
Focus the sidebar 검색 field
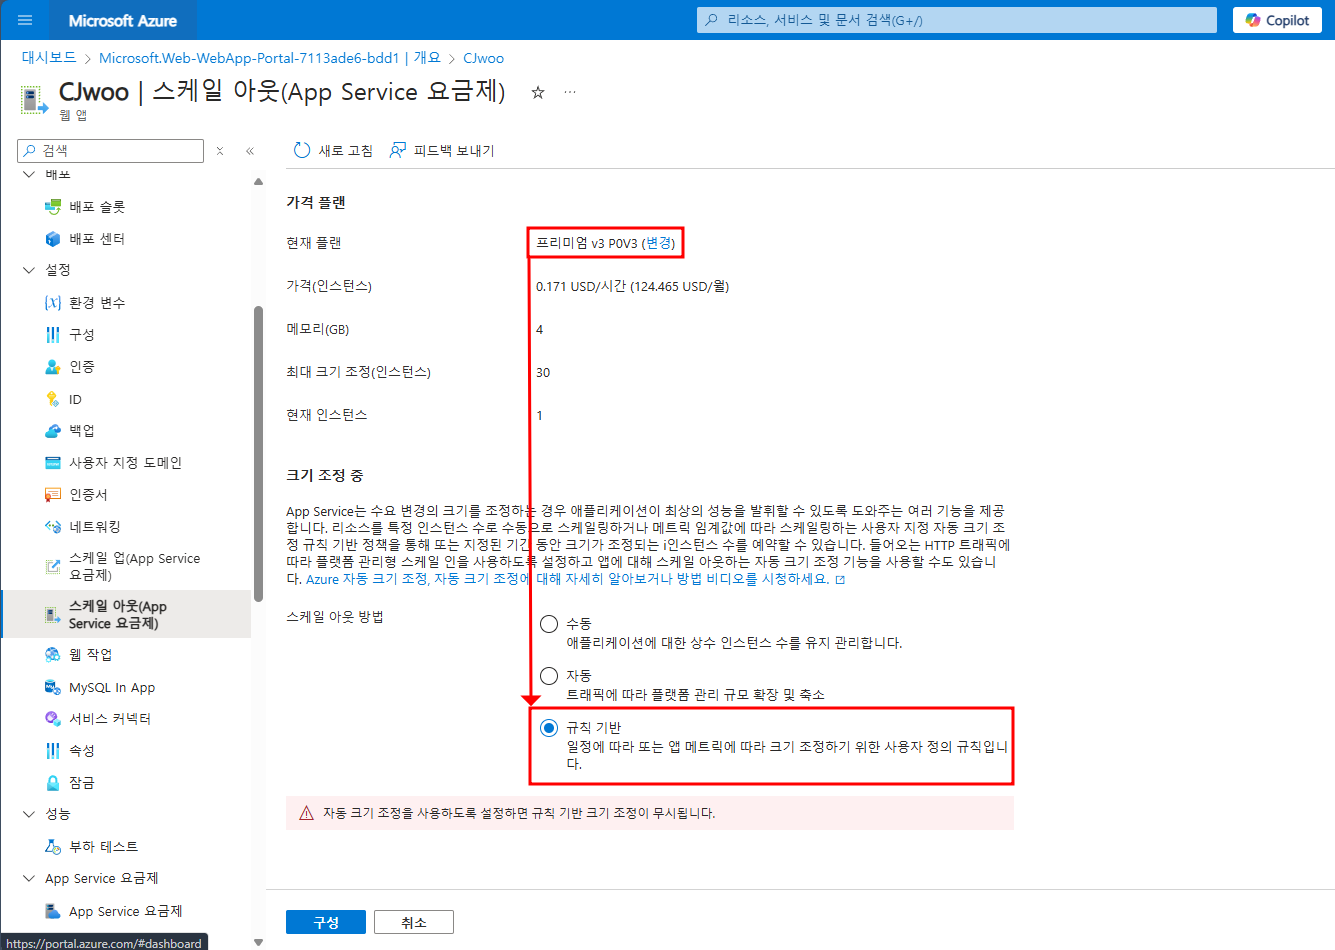click(111, 151)
